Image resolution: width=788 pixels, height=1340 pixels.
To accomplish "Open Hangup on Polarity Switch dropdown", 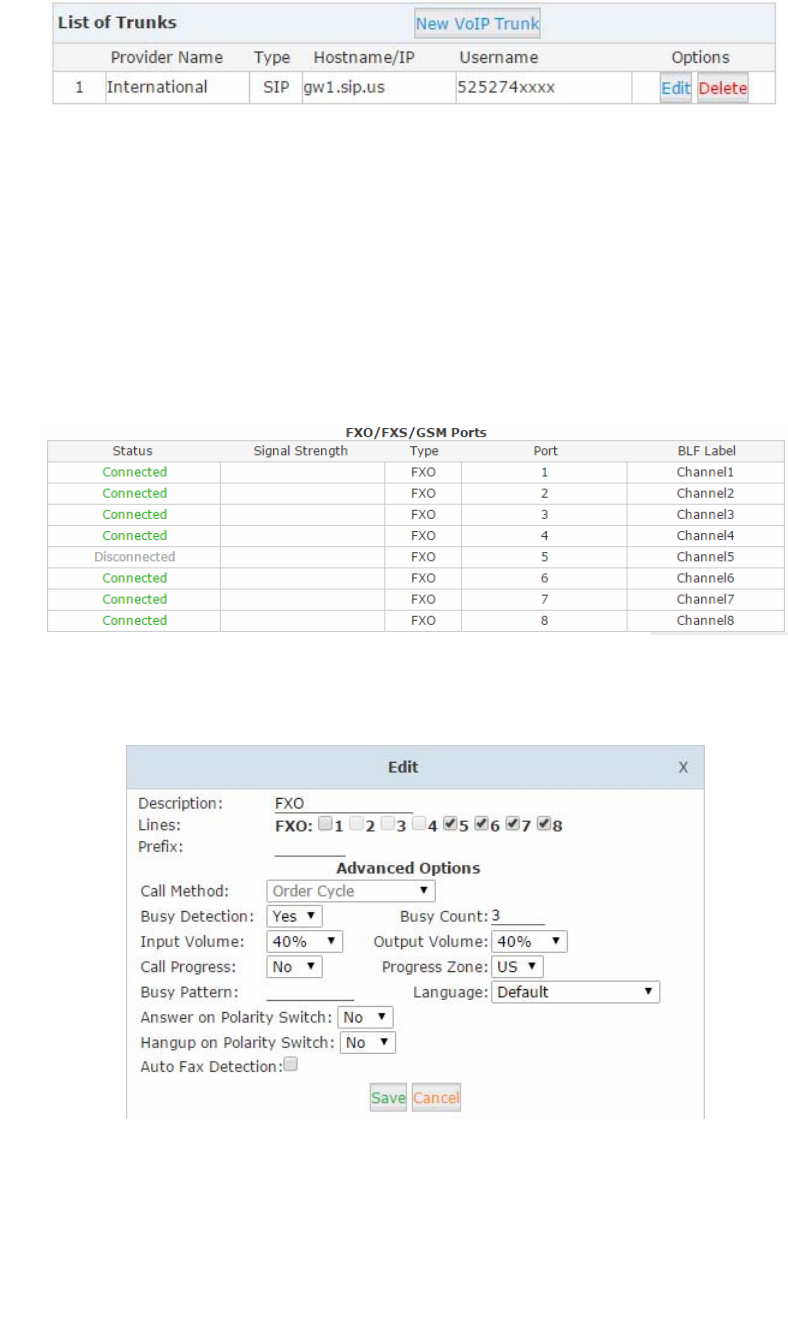I will click(368, 1042).
